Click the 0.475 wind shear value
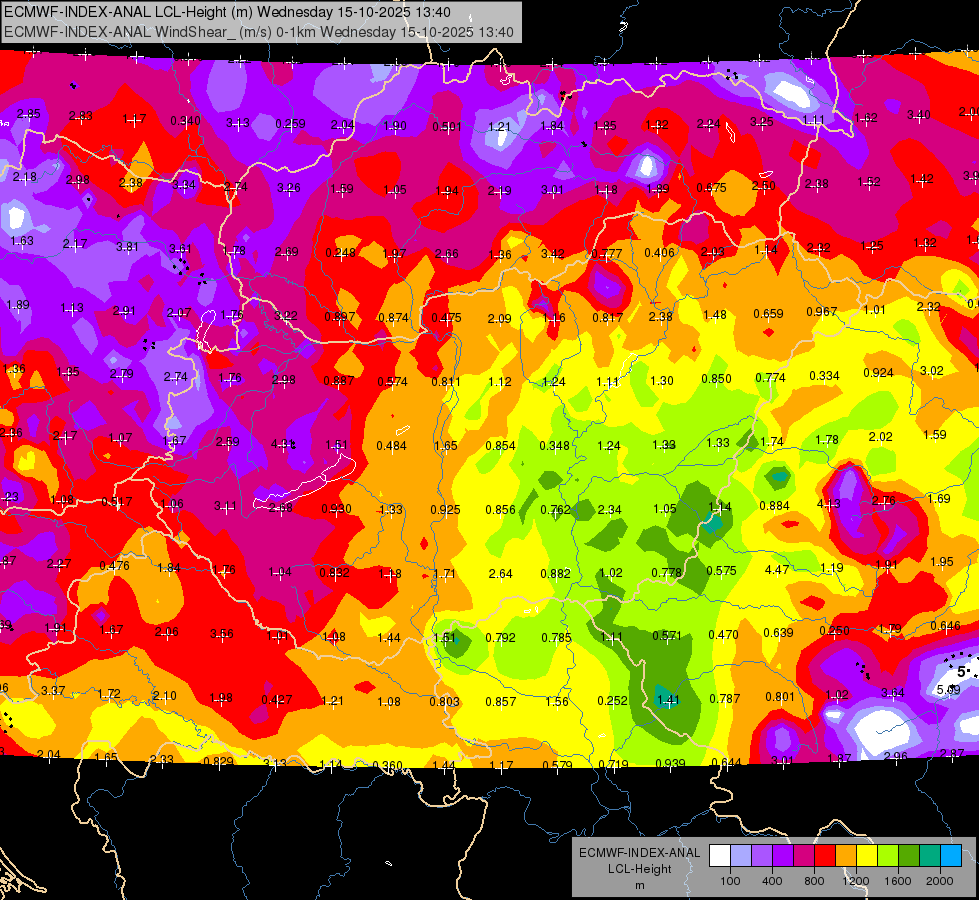 [446, 318]
